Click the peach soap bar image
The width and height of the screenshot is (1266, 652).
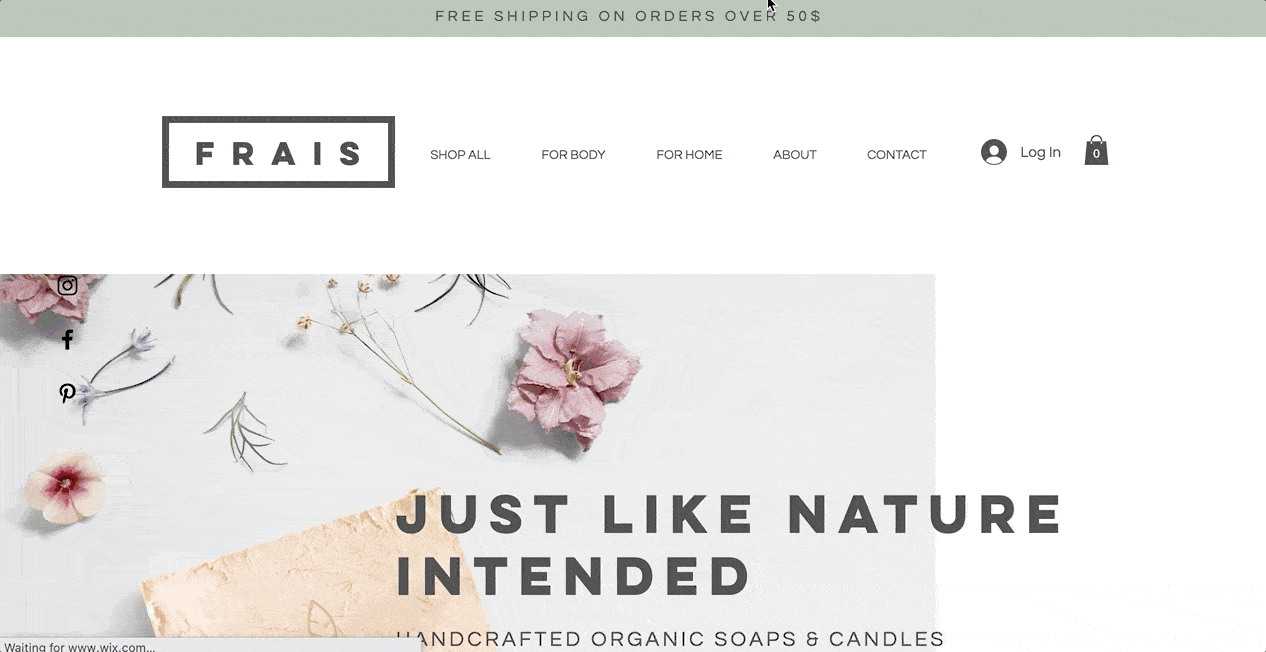(x=290, y=580)
